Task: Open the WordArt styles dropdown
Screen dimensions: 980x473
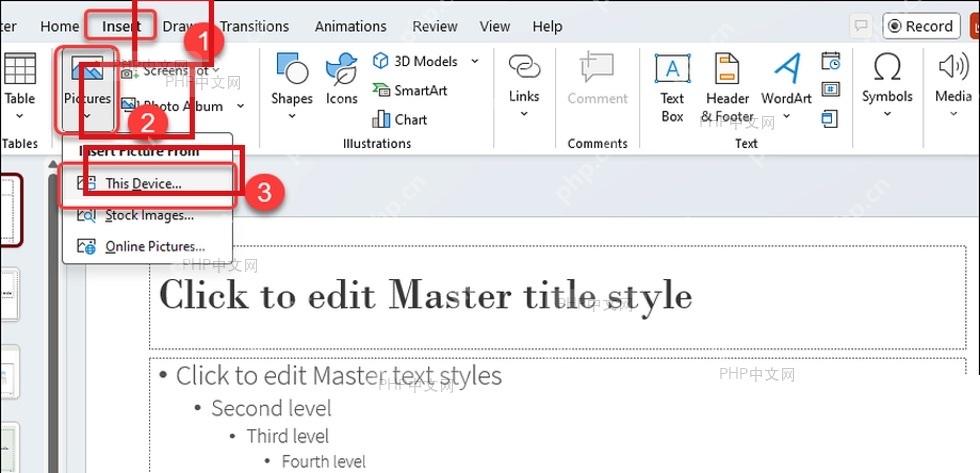Action: [786, 87]
